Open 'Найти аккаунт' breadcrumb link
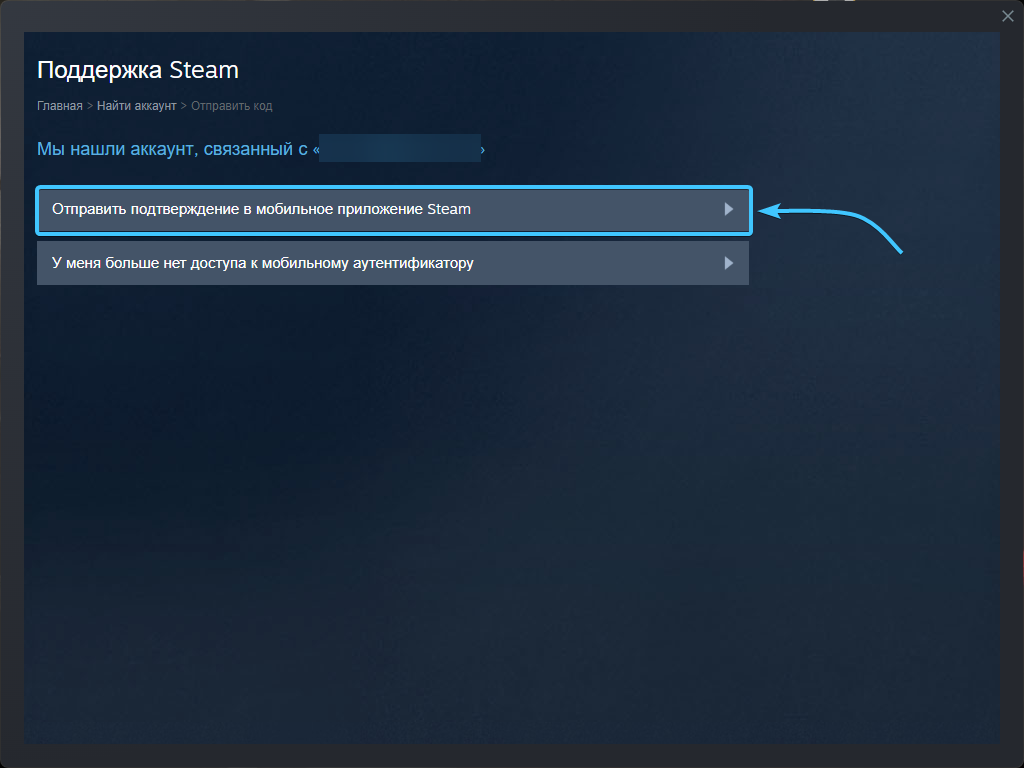Viewport: 1024px width, 768px height. pos(136,106)
